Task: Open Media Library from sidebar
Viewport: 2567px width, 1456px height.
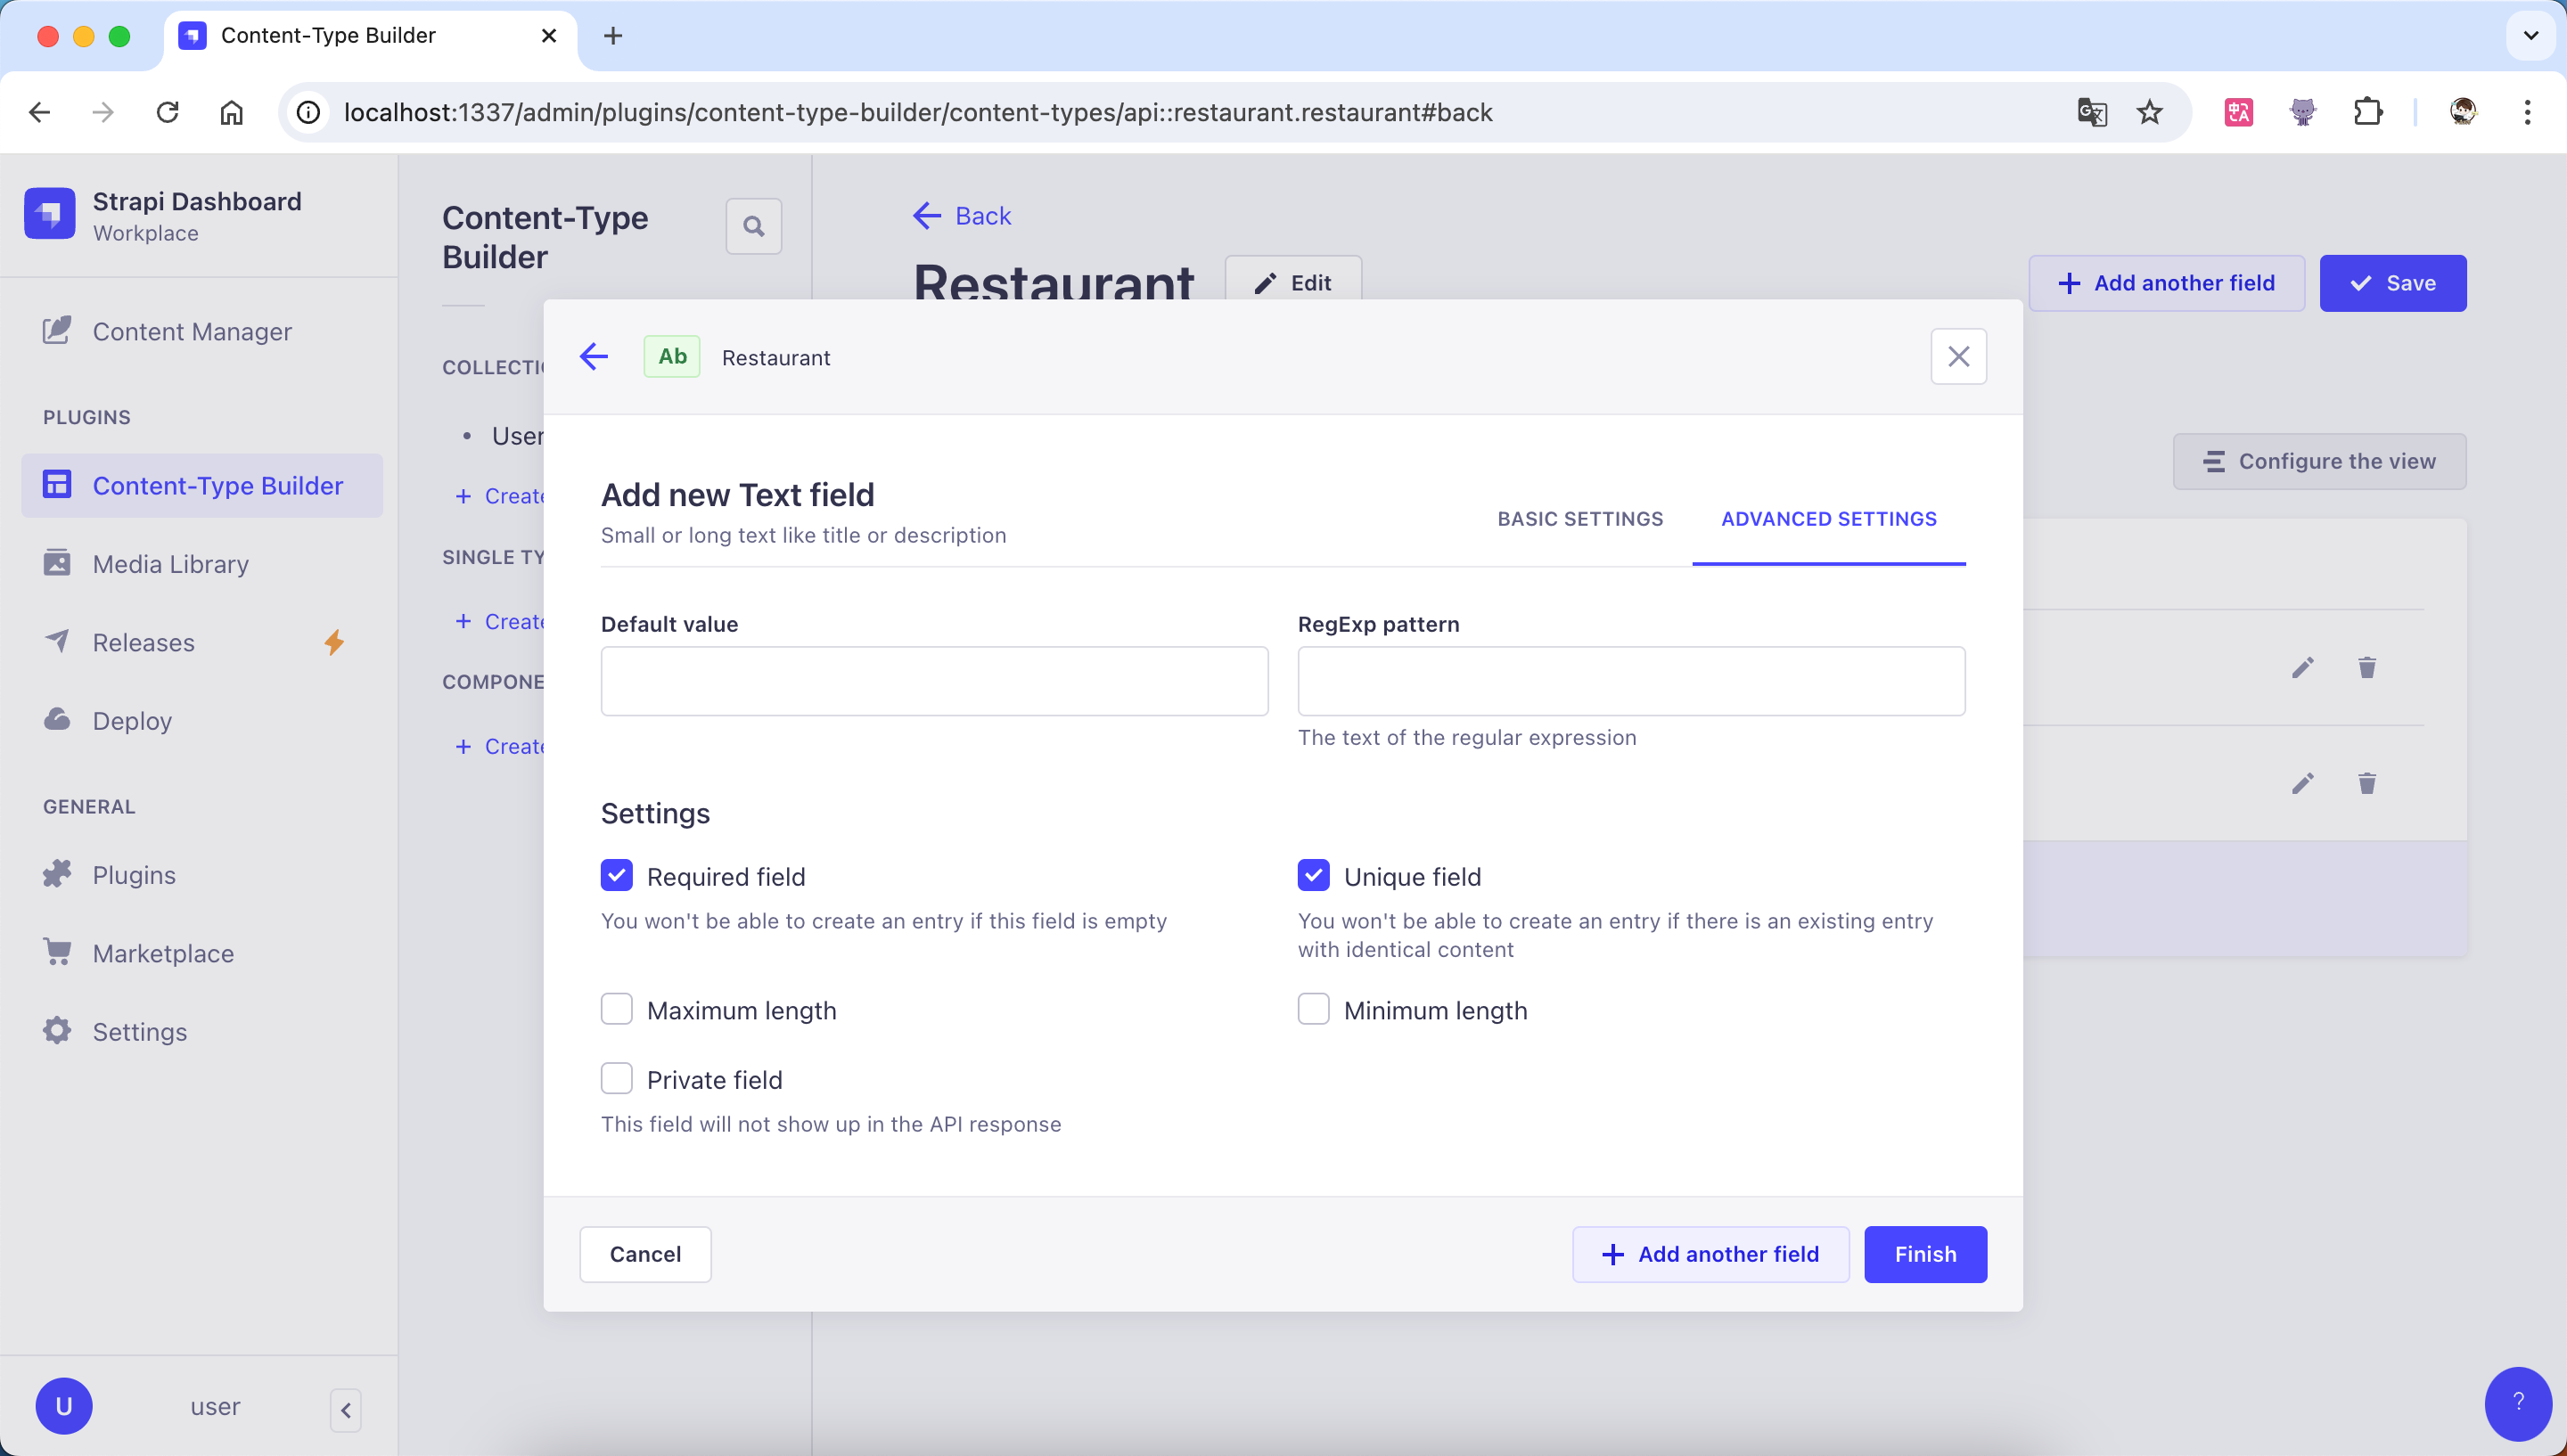Action: point(170,564)
